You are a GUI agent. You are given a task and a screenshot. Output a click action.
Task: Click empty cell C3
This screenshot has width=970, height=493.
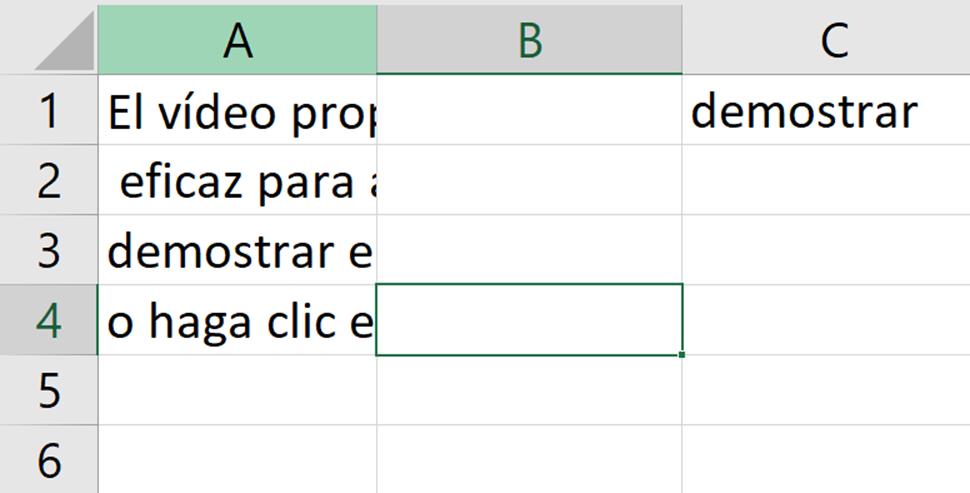tap(826, 250)
